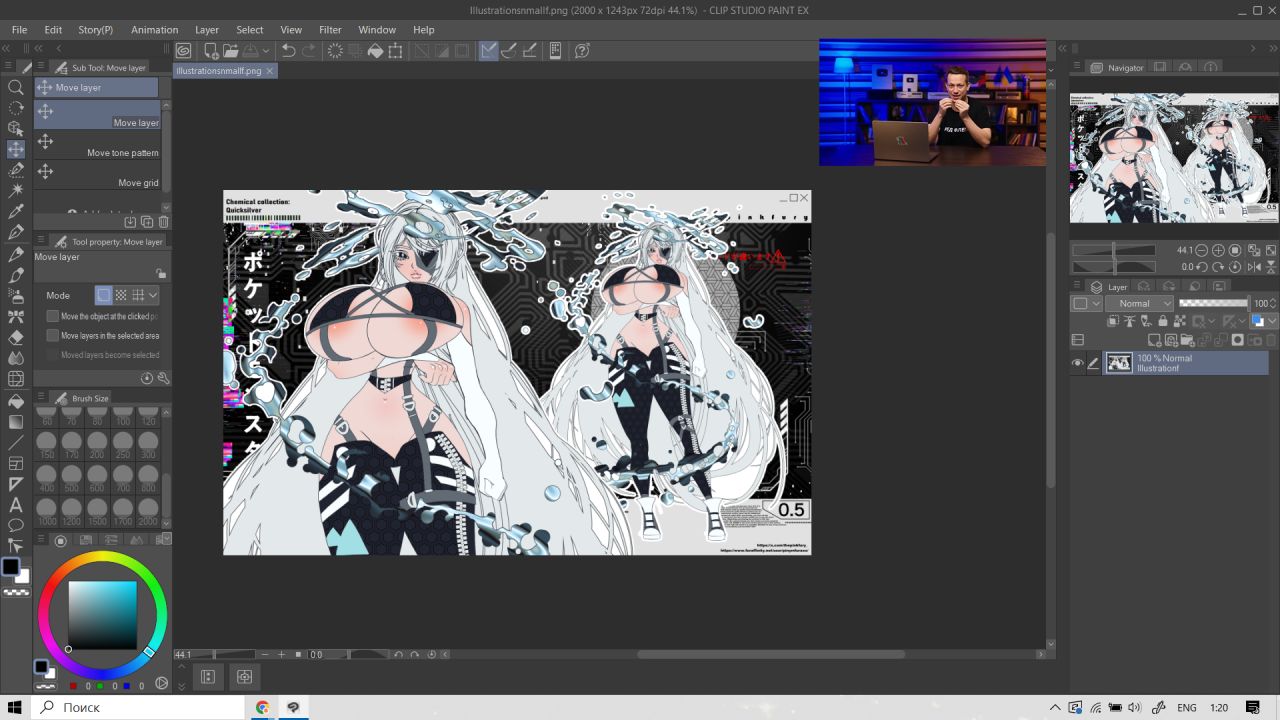Open Clip Studio launcher icon
Screen dimensions: 1280x720
(184, 51)
